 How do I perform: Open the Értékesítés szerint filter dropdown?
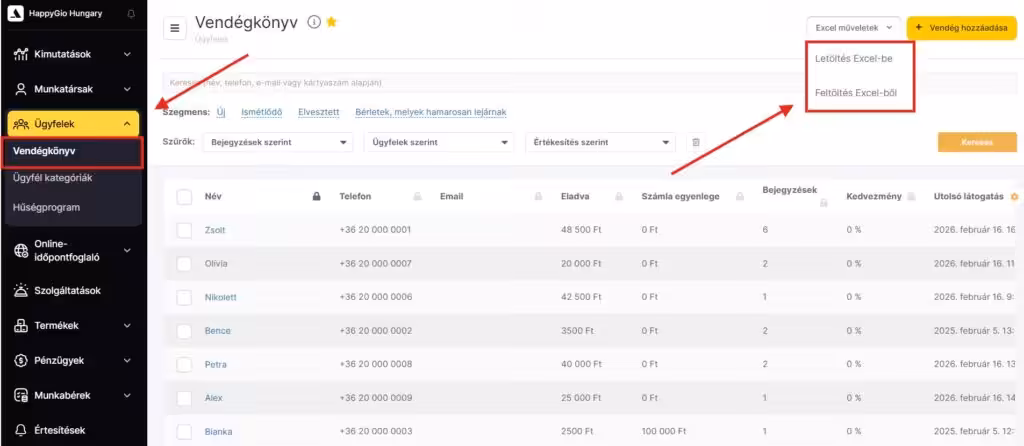[x=602, y=143]
